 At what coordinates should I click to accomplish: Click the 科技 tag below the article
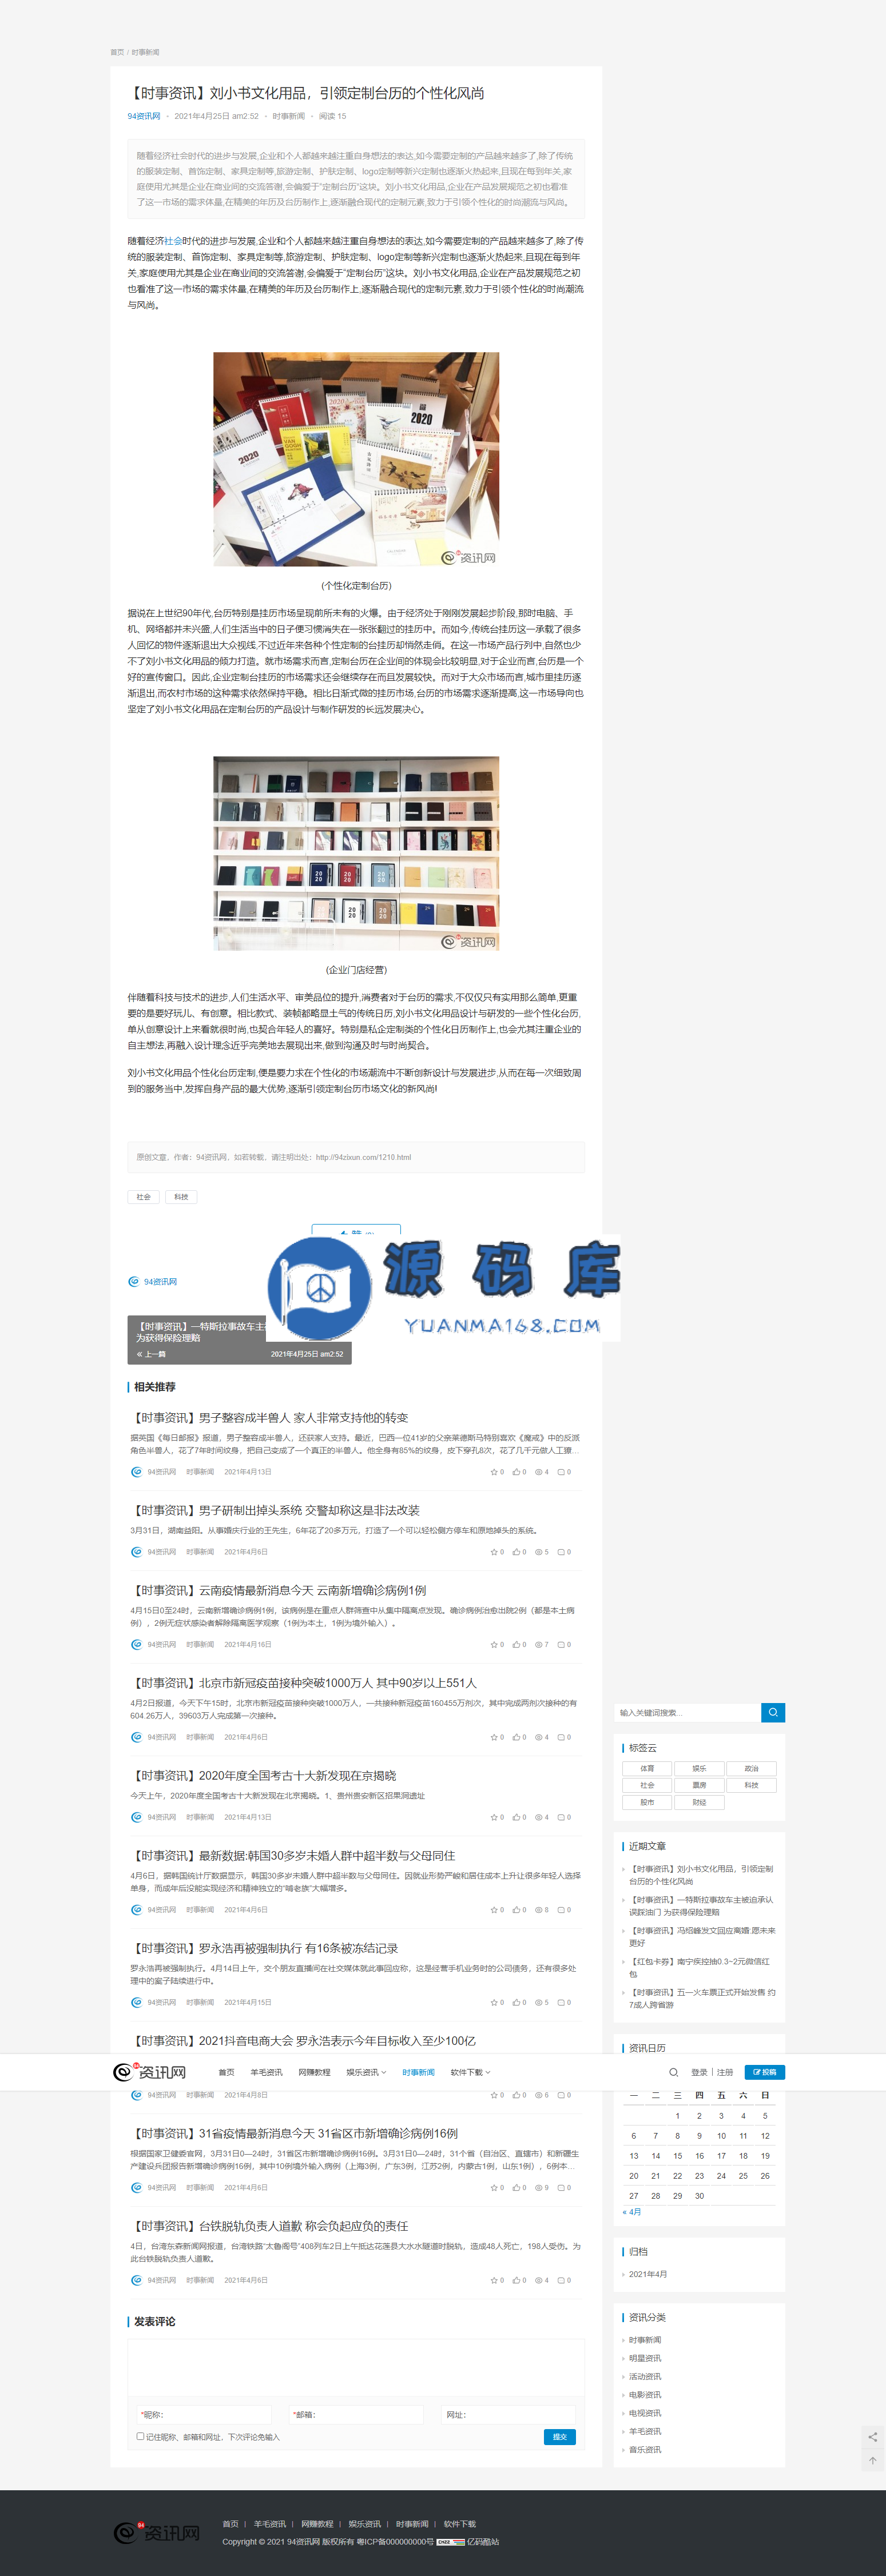[x=181, y=1196]
